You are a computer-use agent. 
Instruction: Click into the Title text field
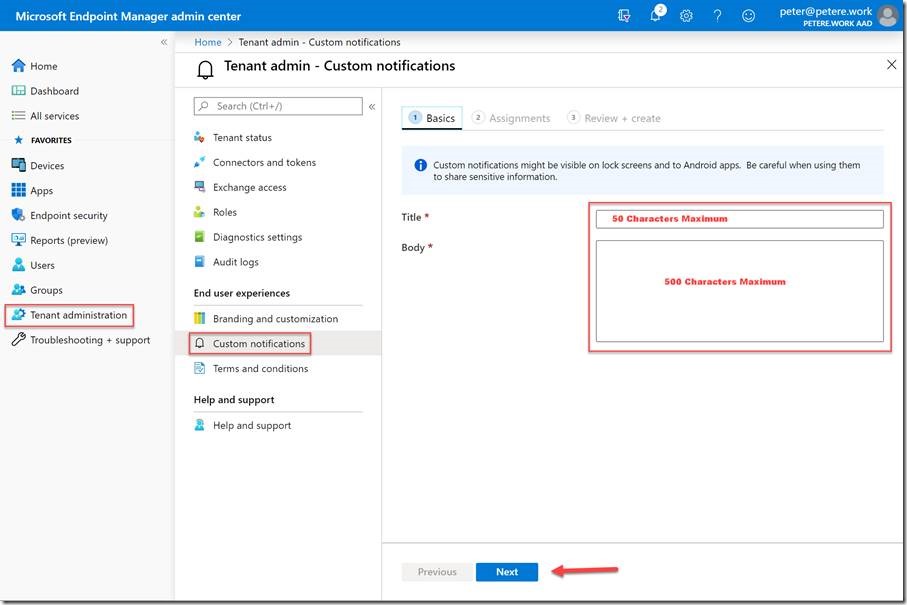(739, 219)
